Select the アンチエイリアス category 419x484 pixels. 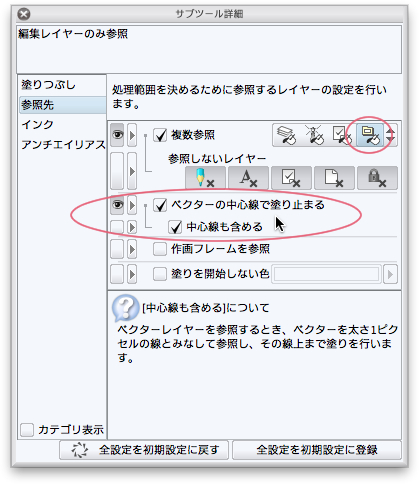(x=63, y=145)
